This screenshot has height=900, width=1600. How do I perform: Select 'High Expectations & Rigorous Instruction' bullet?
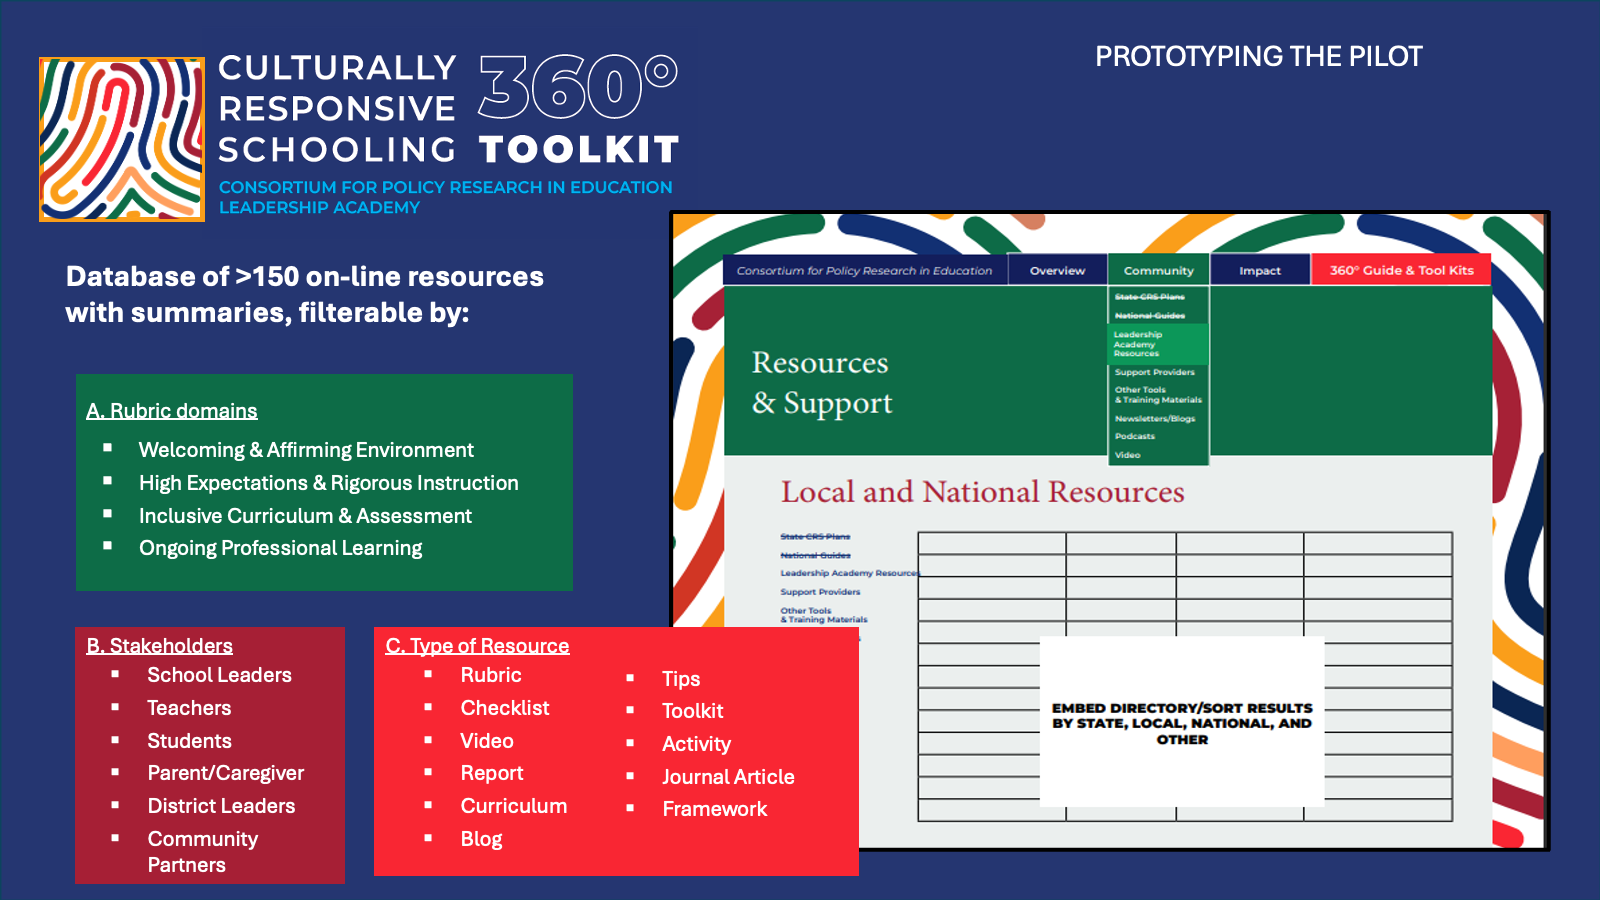click(x=328, y=483)
